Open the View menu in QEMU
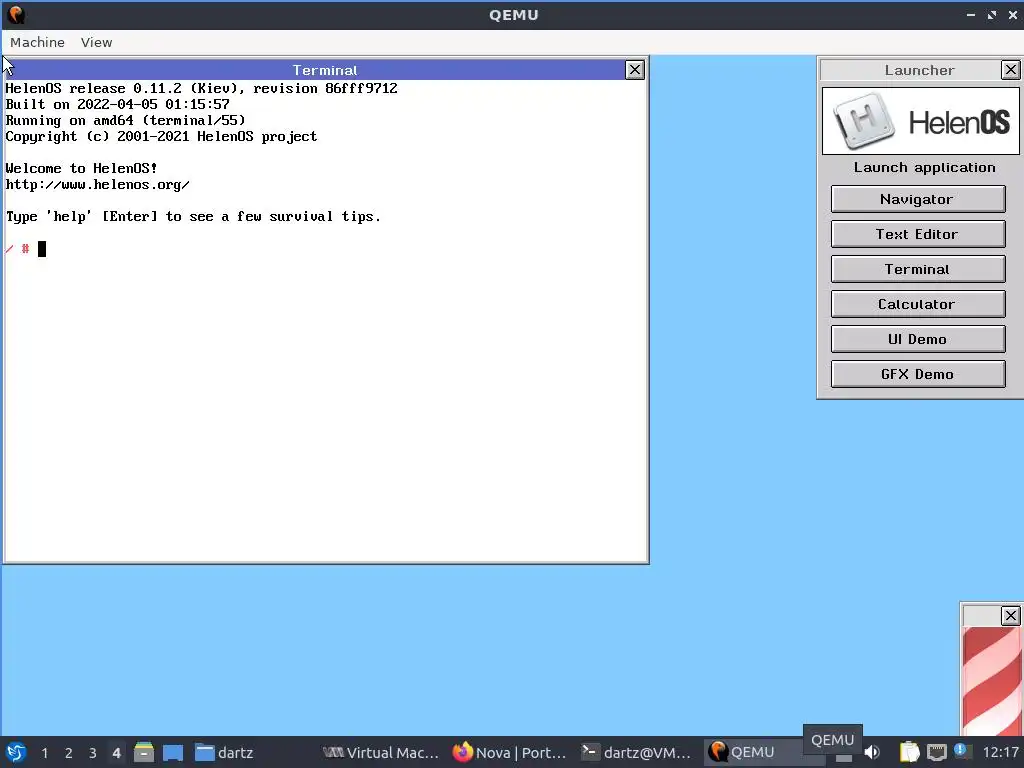Viewport: 1024px width, 768px height. (96, 42)
